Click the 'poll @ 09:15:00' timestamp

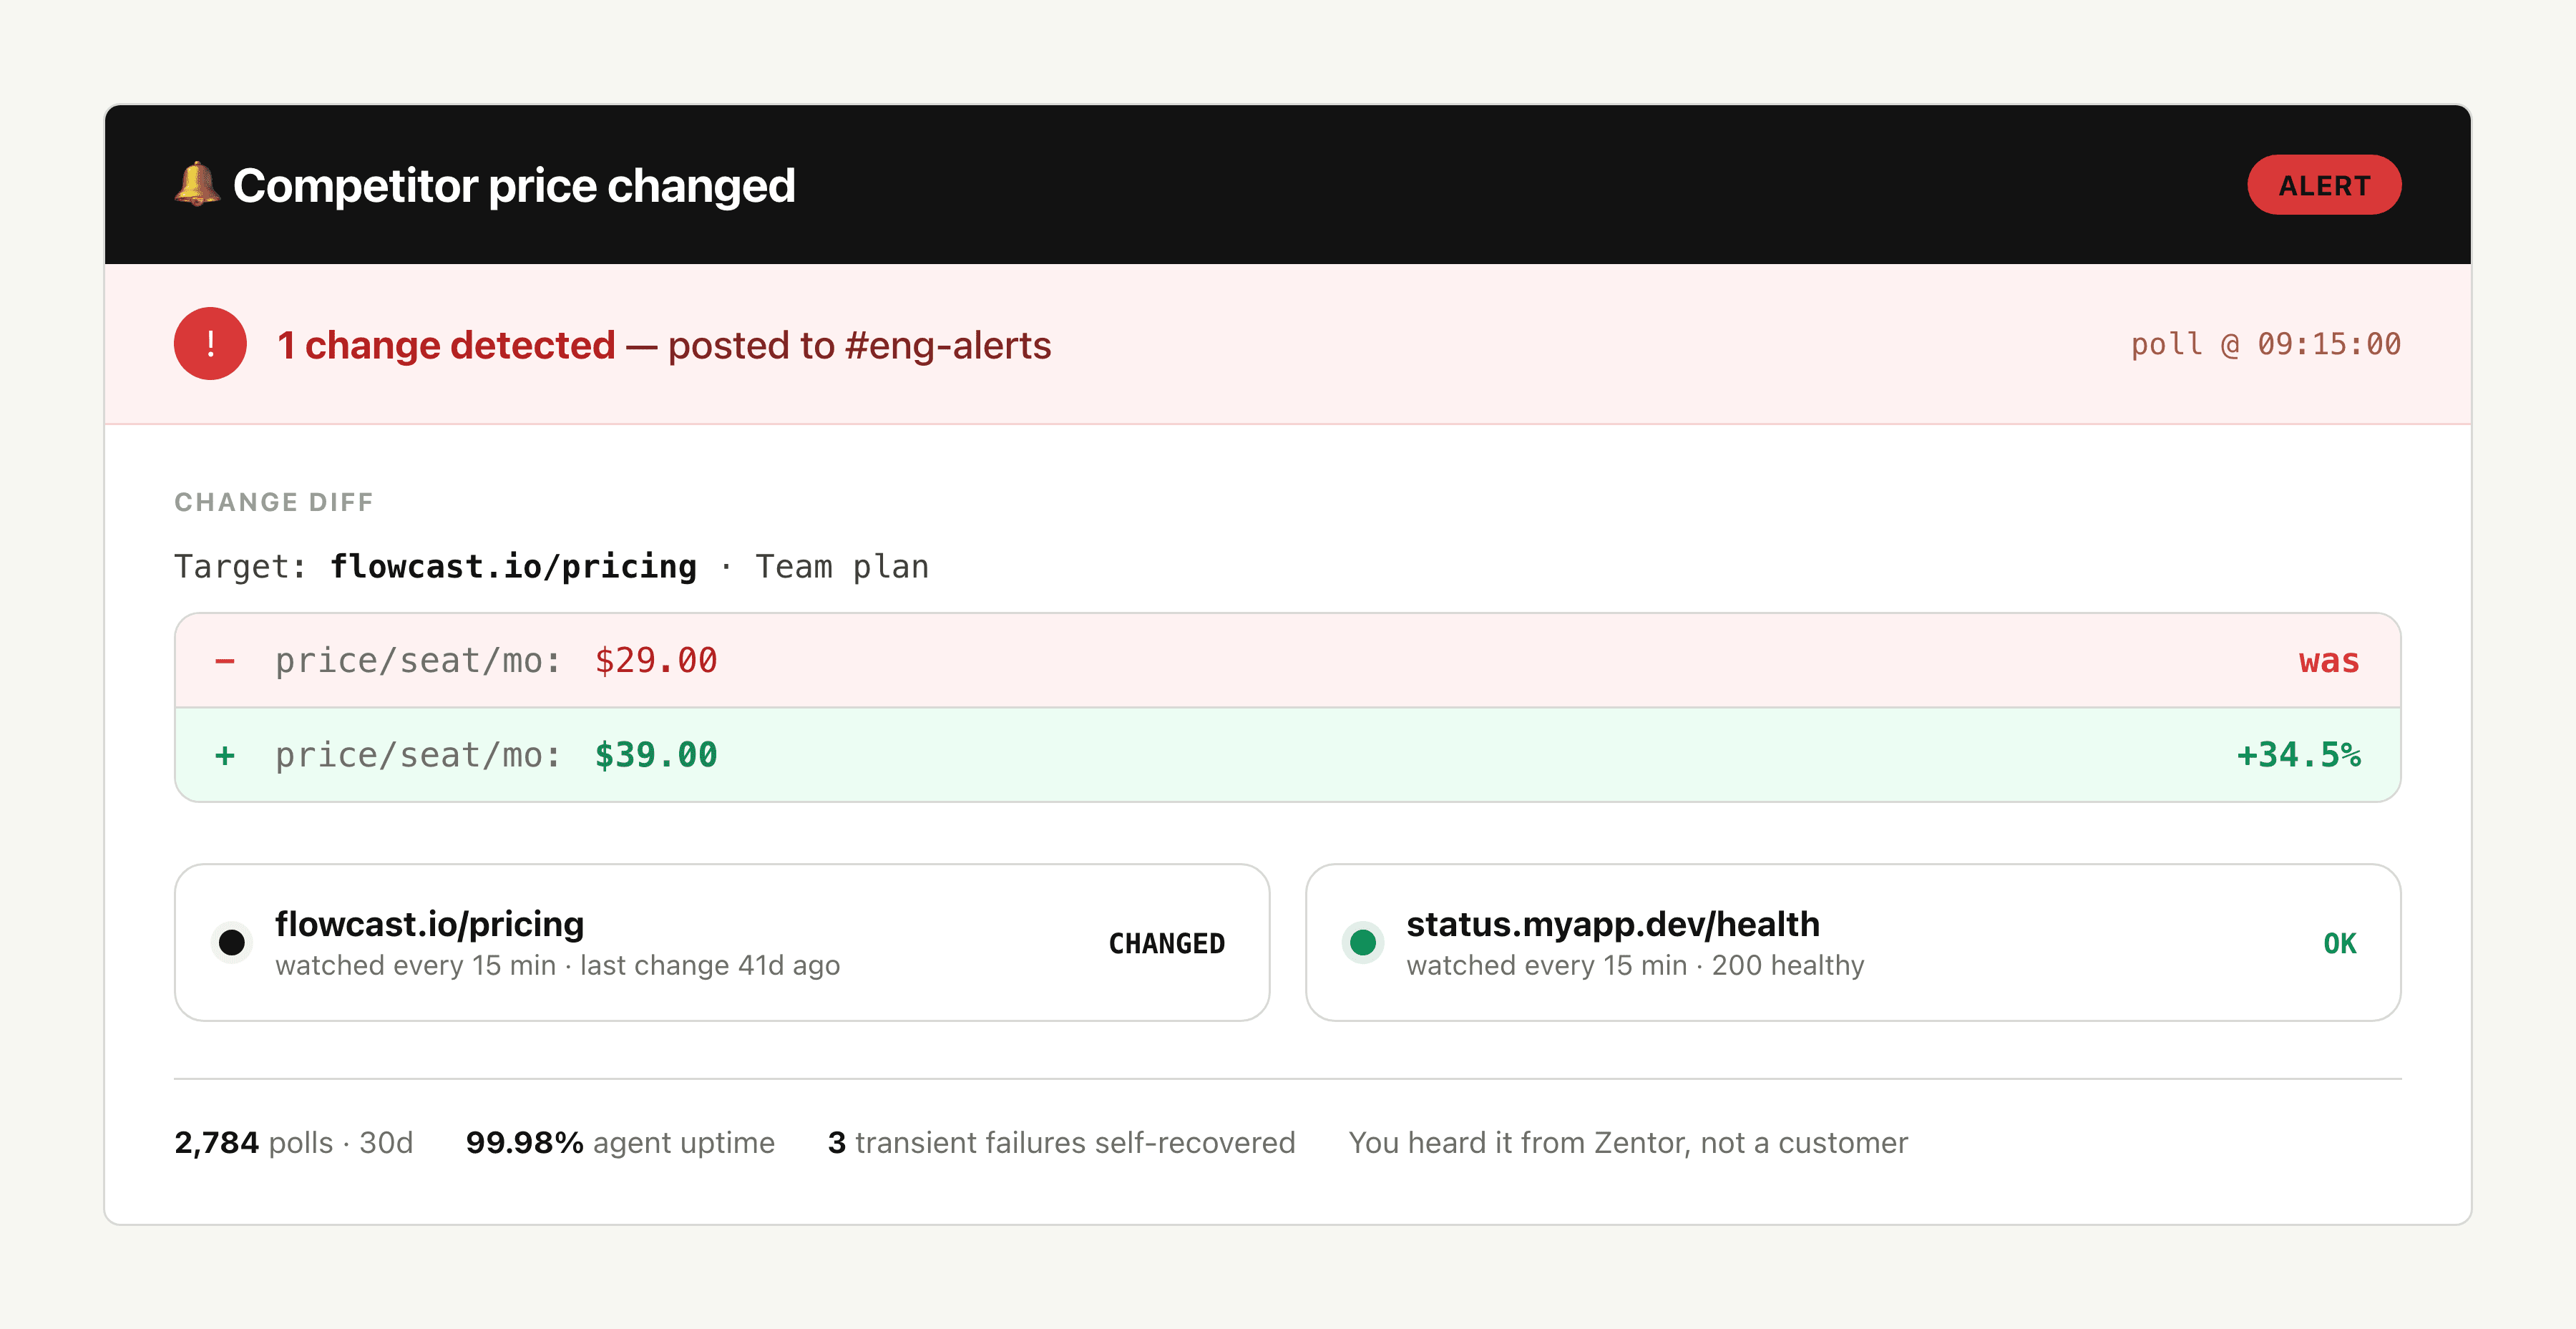click(2265, 344)
